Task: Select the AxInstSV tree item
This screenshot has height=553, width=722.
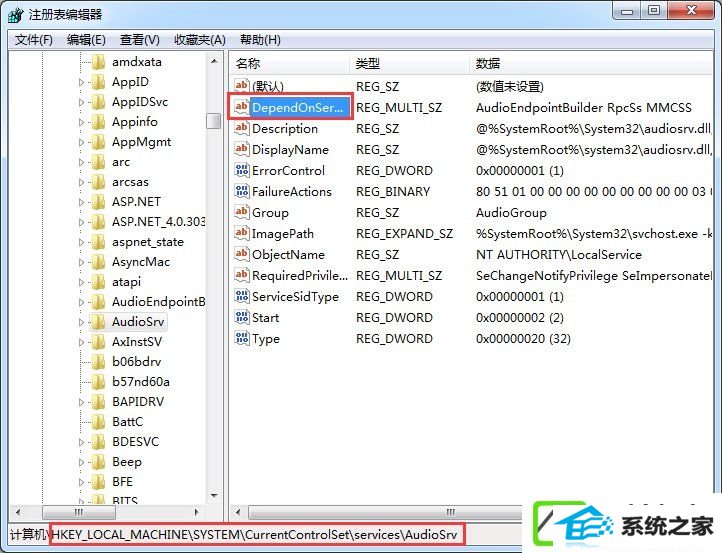Action: (x=137, y=342)
